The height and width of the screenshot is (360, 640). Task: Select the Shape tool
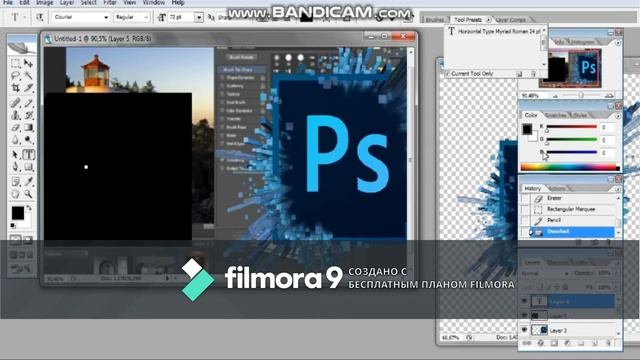tap(28, 167)
